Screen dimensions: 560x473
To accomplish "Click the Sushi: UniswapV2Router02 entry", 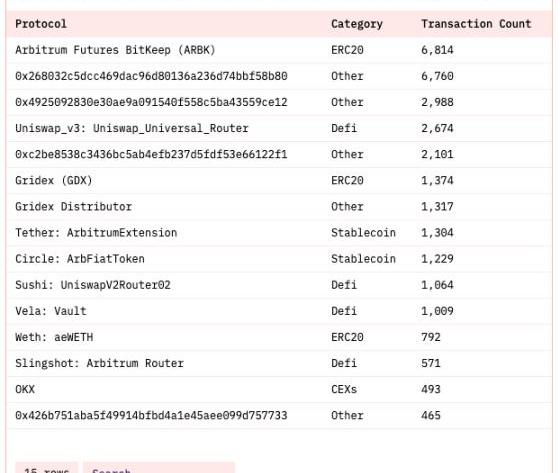I will click(x=92, y=285).
